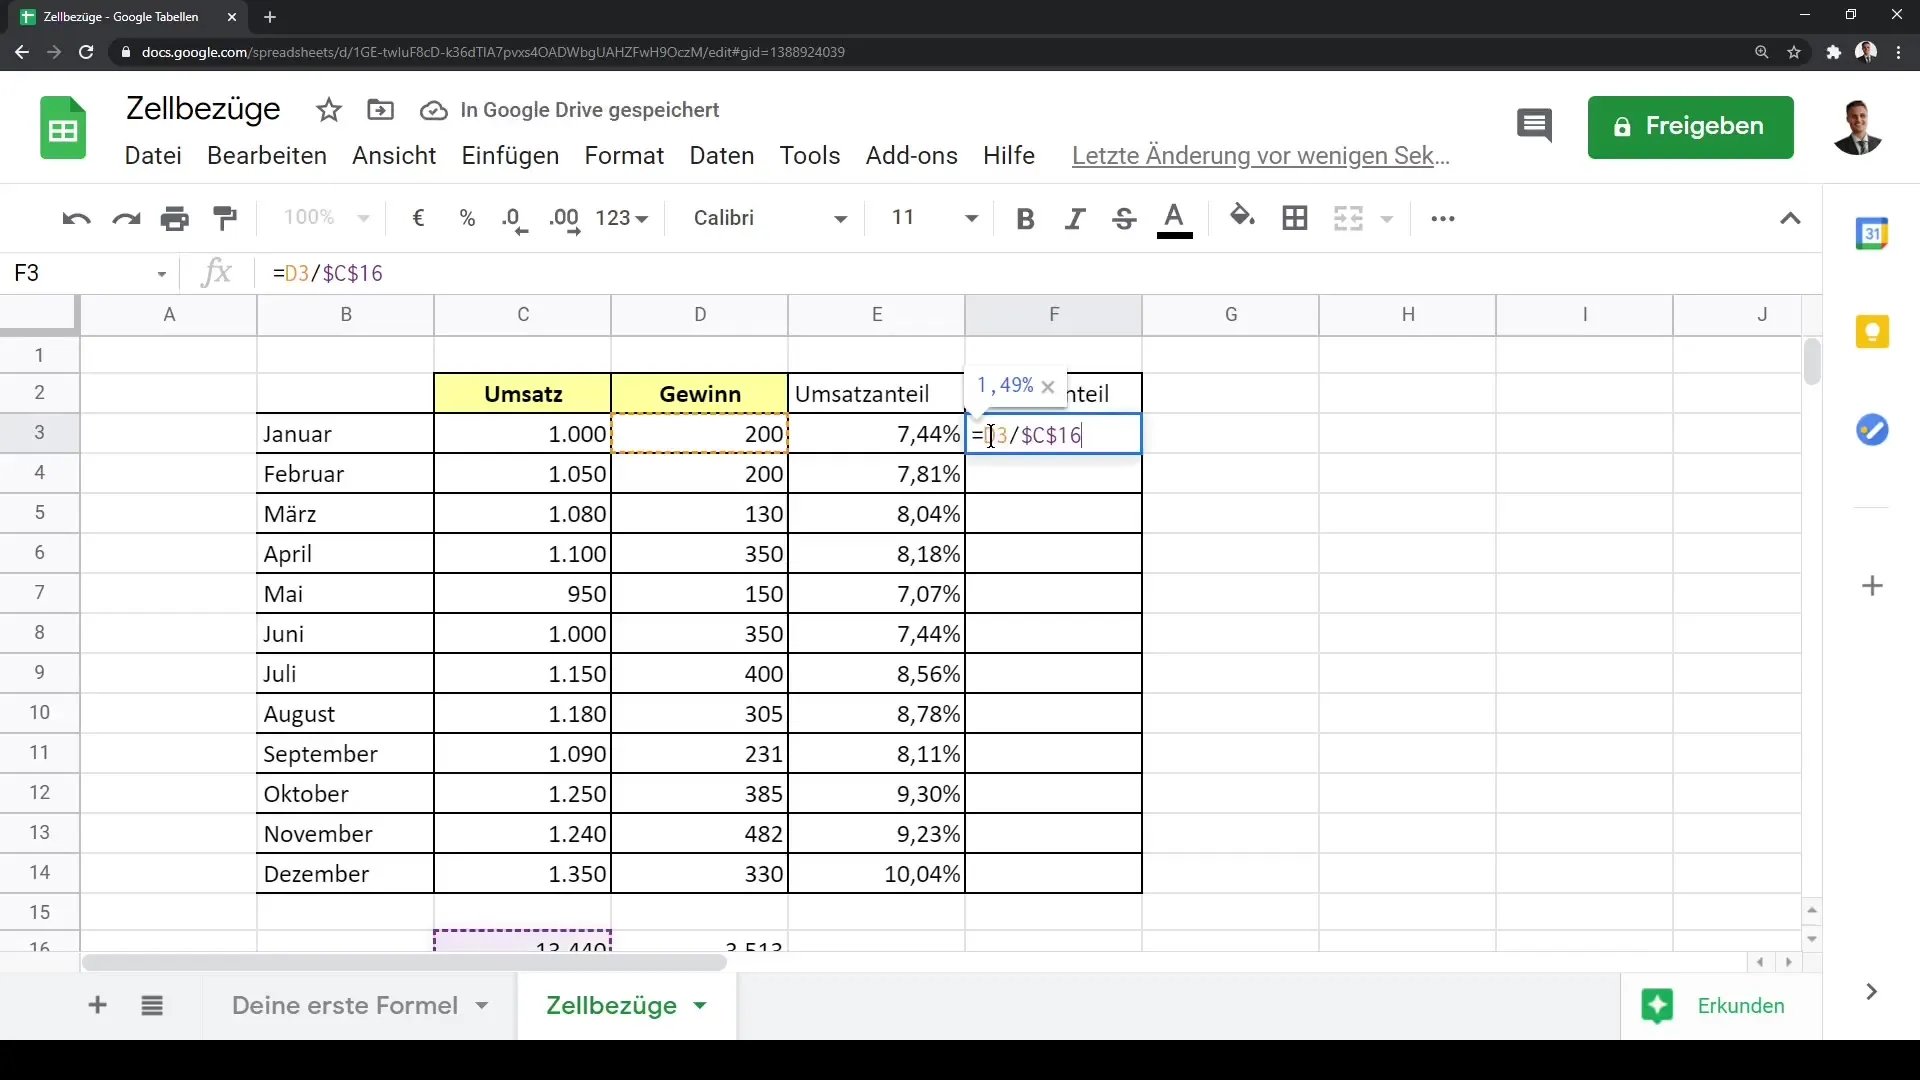The width and height of the screenshot is (1920, 1080).
Task: Click the redo arrow icon
Action: click(126, 218)
